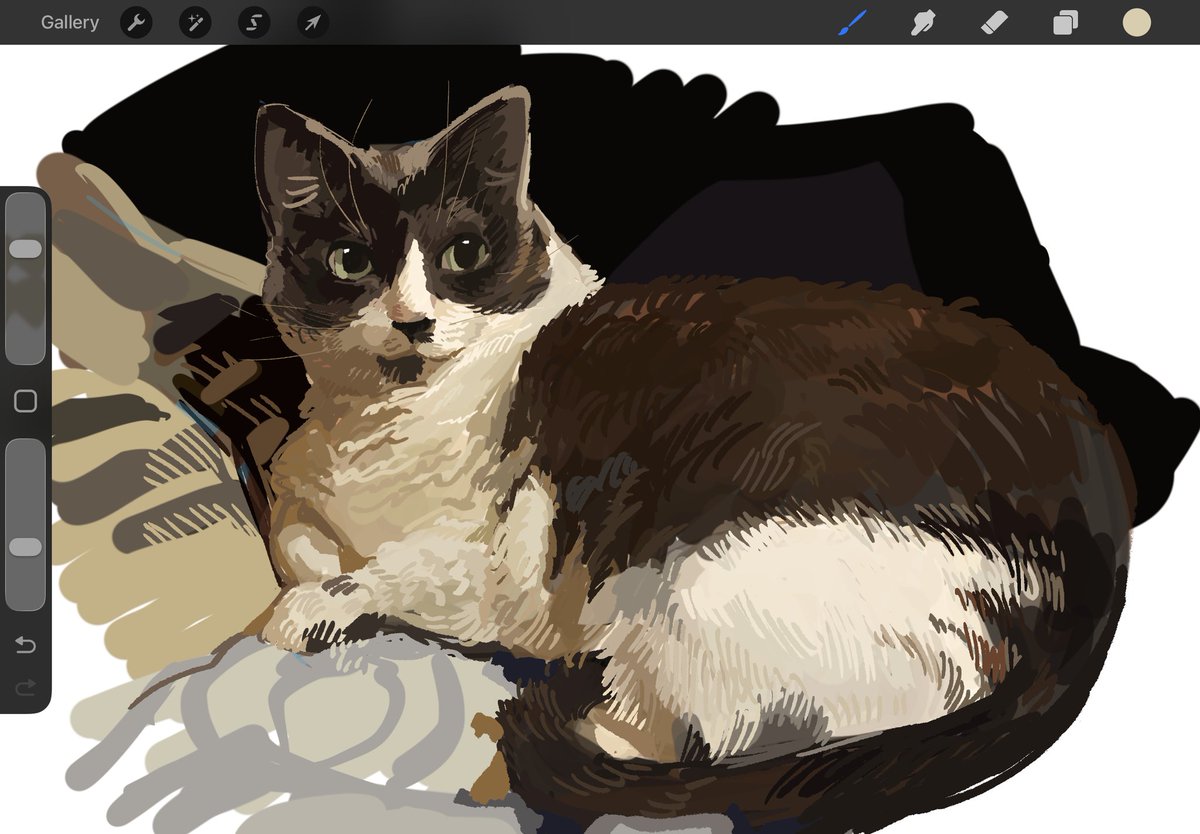
Task: Select the Smudge finger tool
Action: [x=923, y=22]
